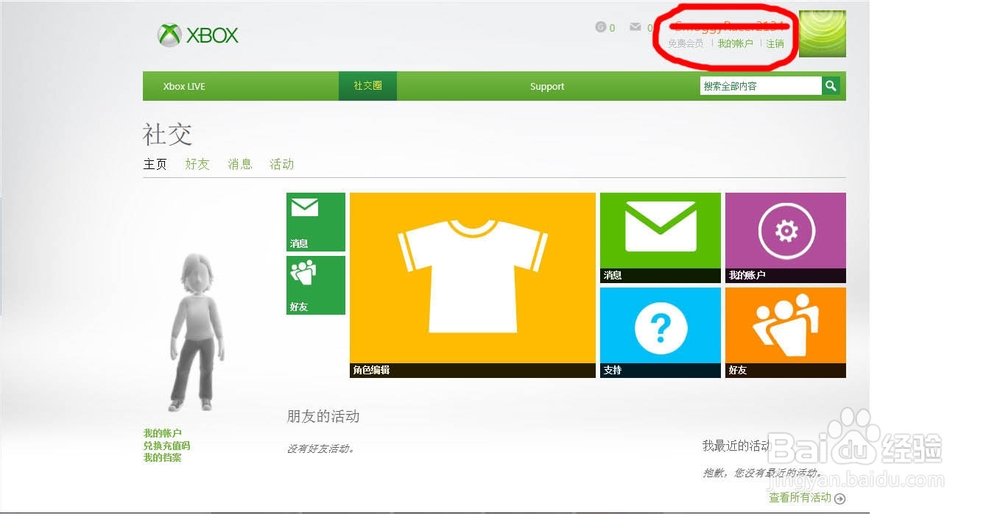1000x514 pixels.
Task: Select the 社交圈 navigation item
Action: pyautogui.click(x=367, y=86)
